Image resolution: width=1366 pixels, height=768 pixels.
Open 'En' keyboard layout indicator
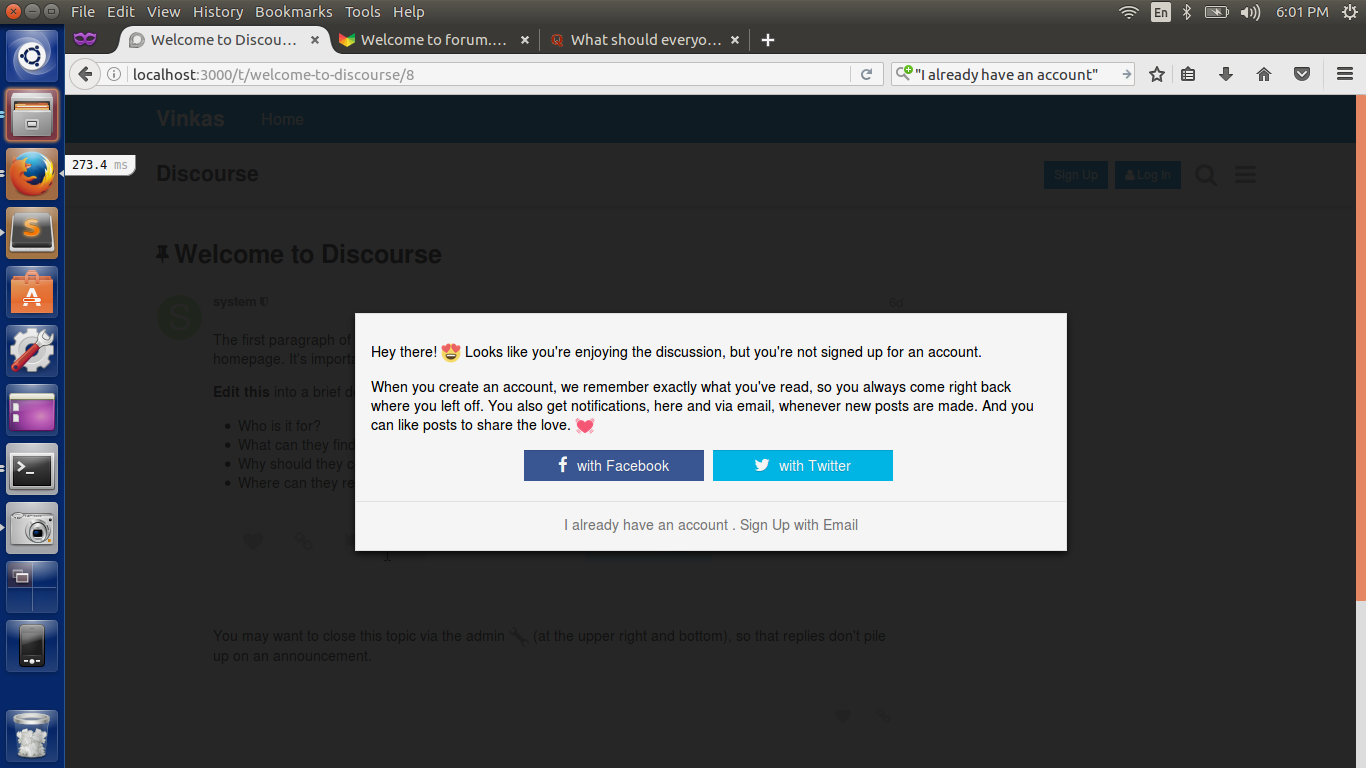pos(1160,12)
